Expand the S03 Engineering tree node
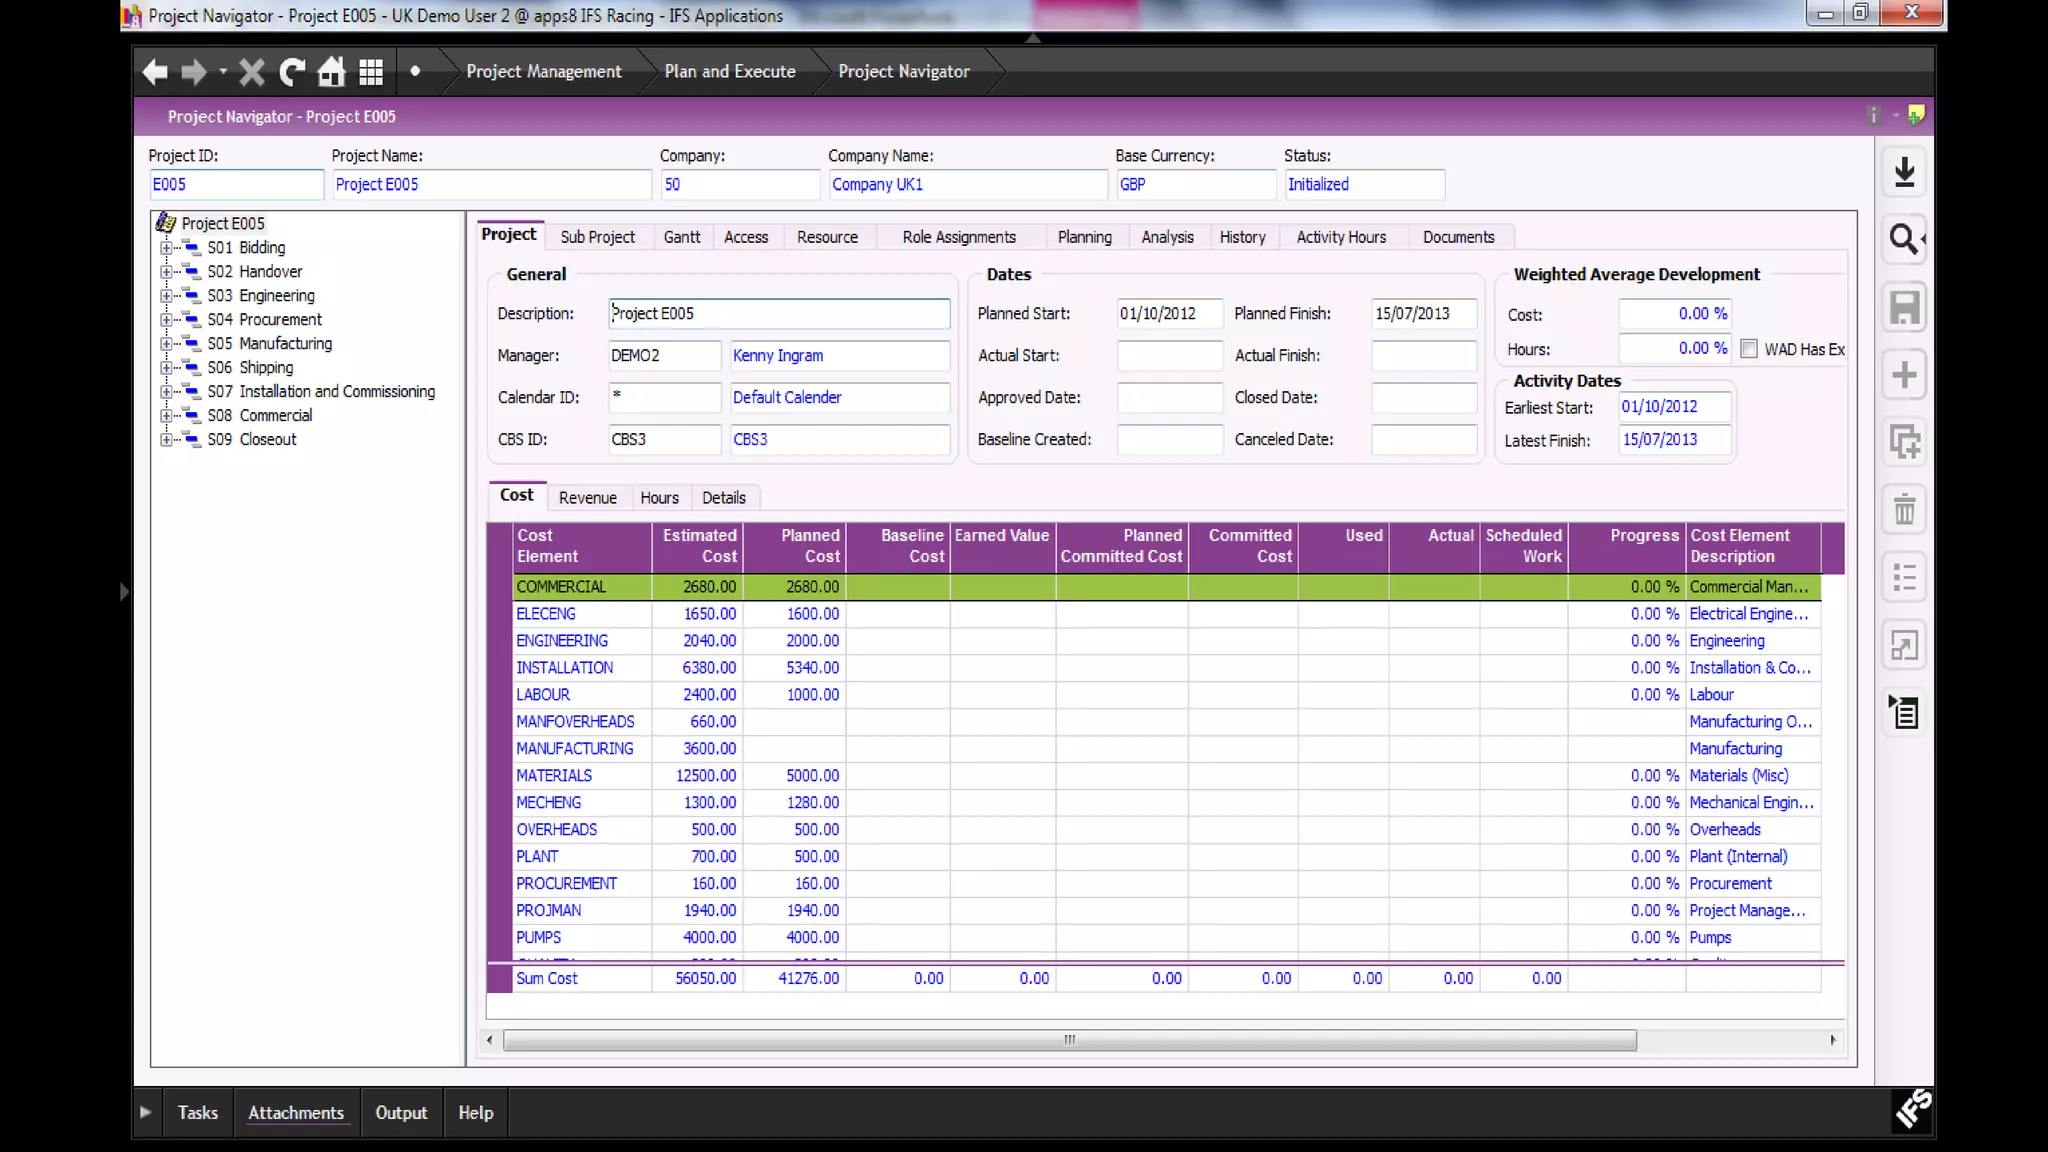Screen dimensions: 2048x1152 click(166, 296)
